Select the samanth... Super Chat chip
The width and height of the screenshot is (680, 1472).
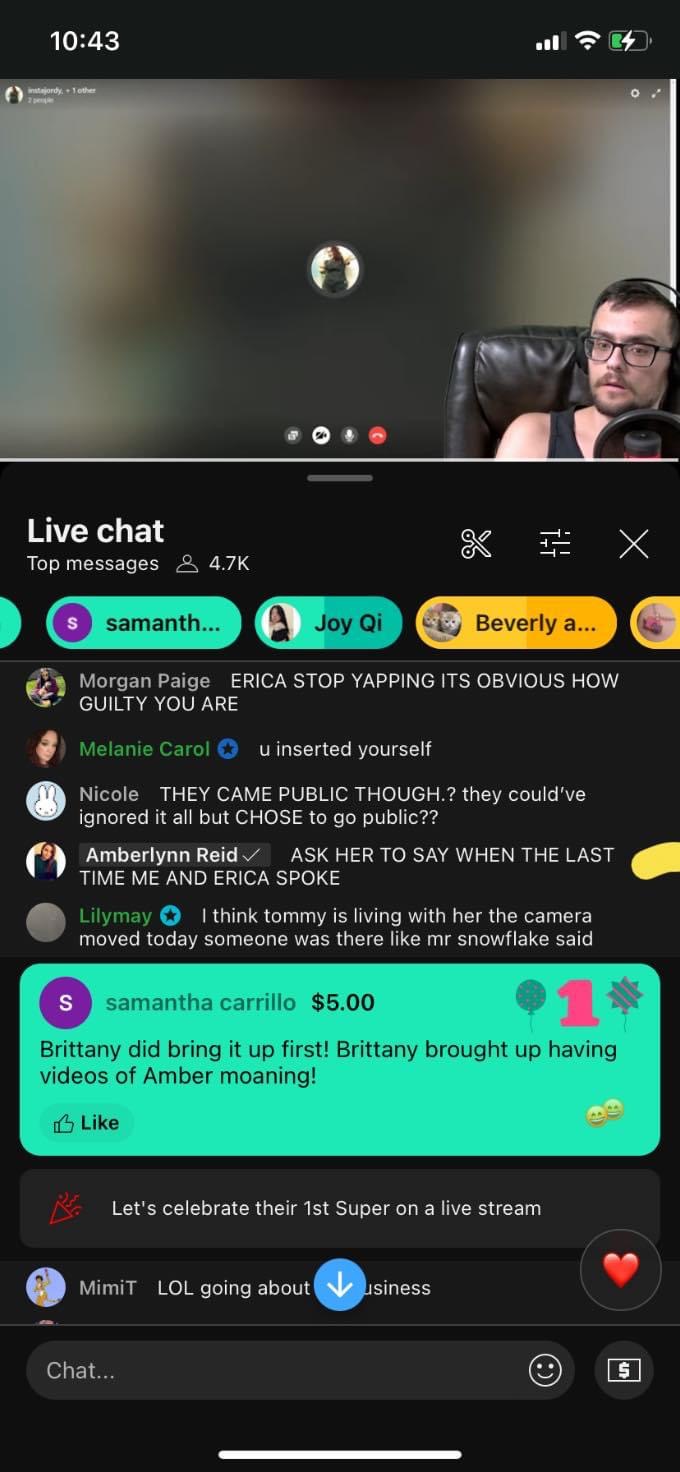(144, 623)
